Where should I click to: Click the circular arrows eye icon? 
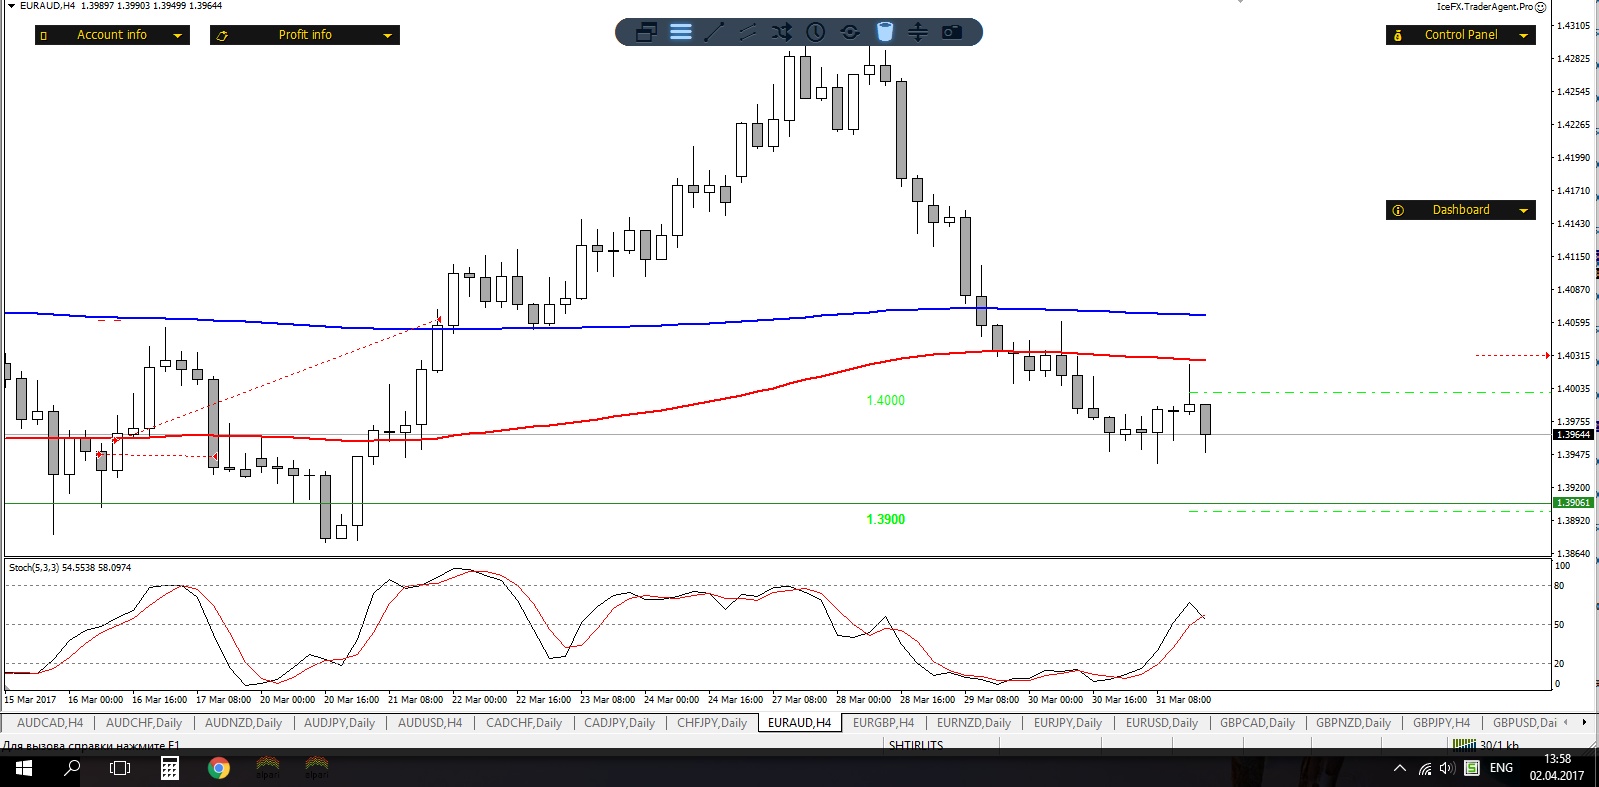tap(850, 32)
